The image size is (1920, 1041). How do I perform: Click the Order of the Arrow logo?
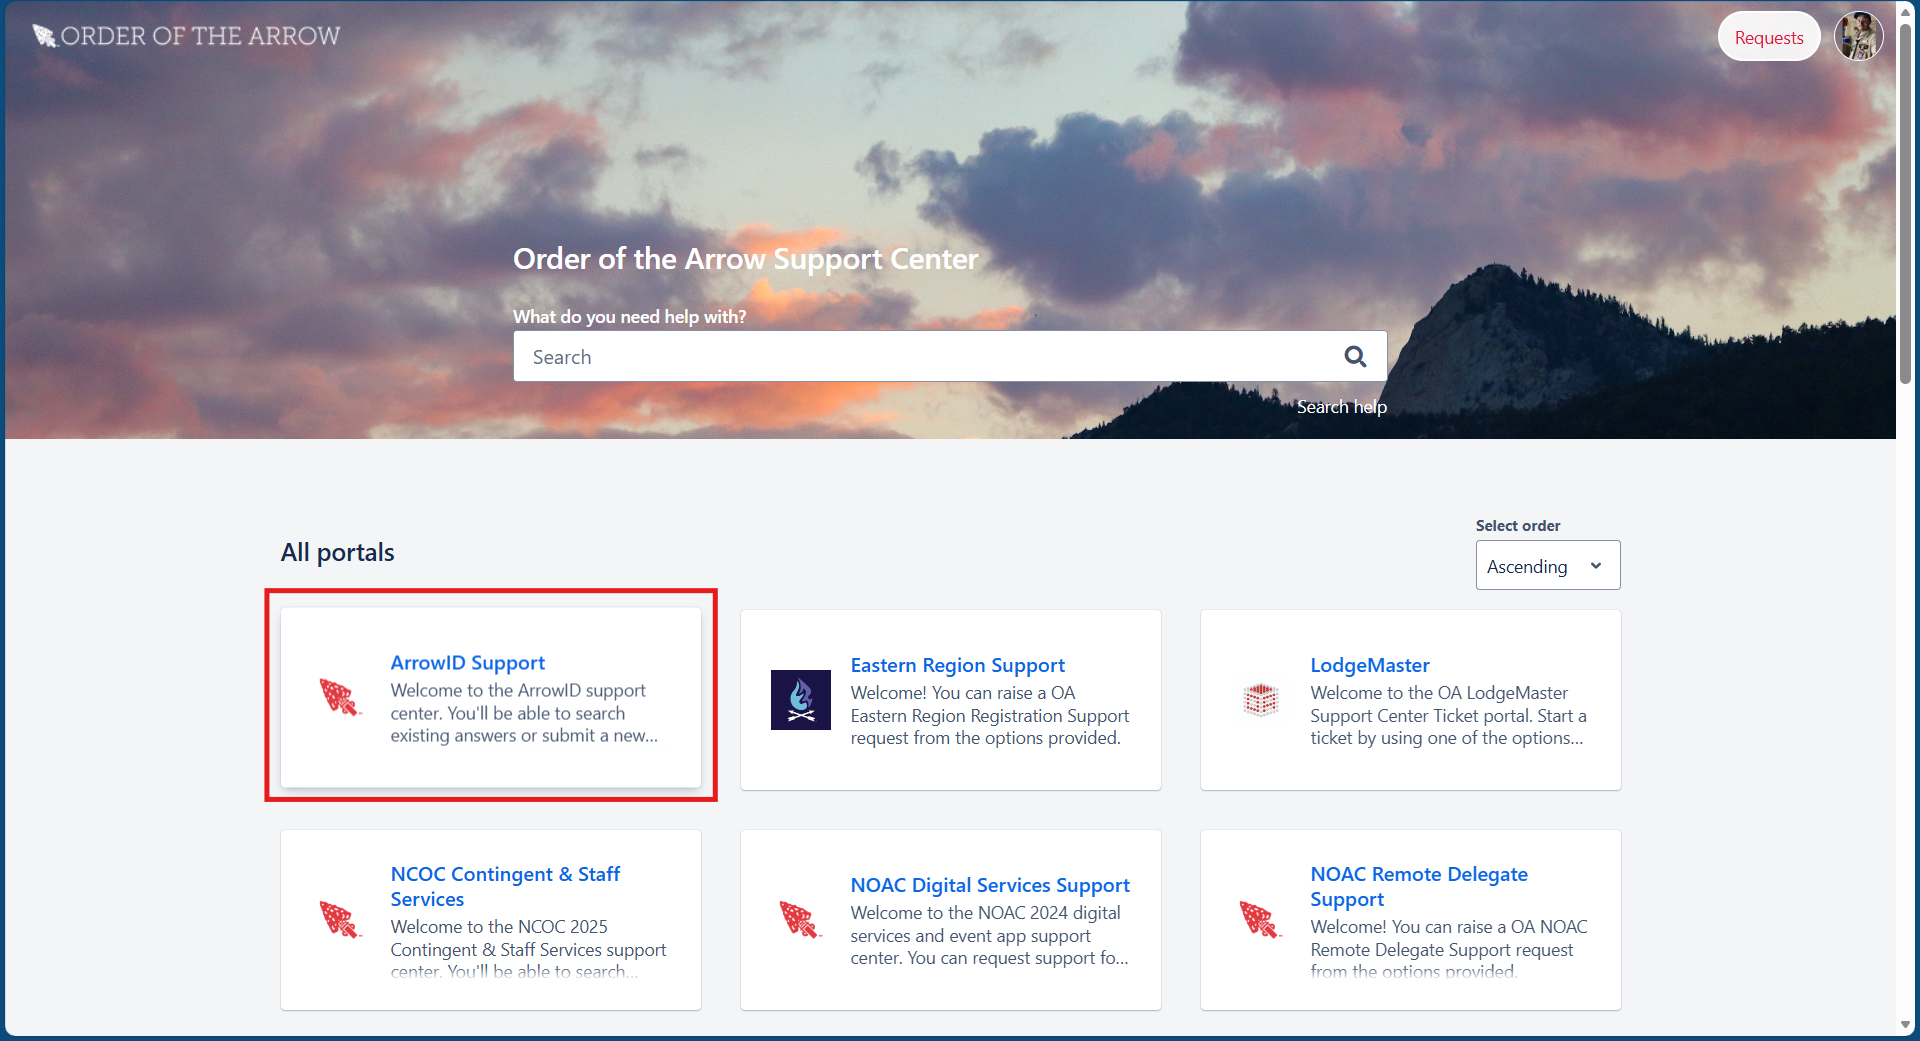click(186, 36)
